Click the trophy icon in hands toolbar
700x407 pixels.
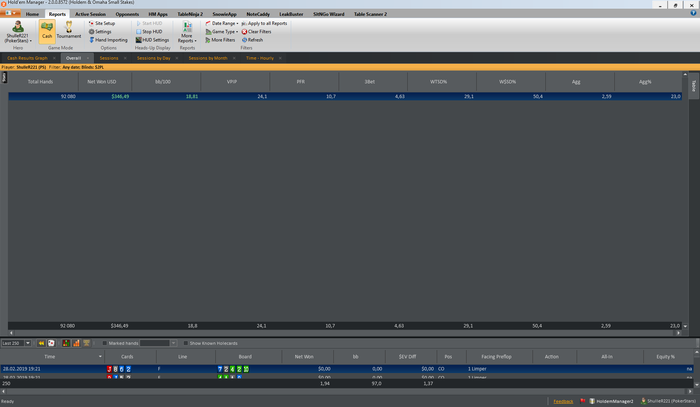point(87,343)
